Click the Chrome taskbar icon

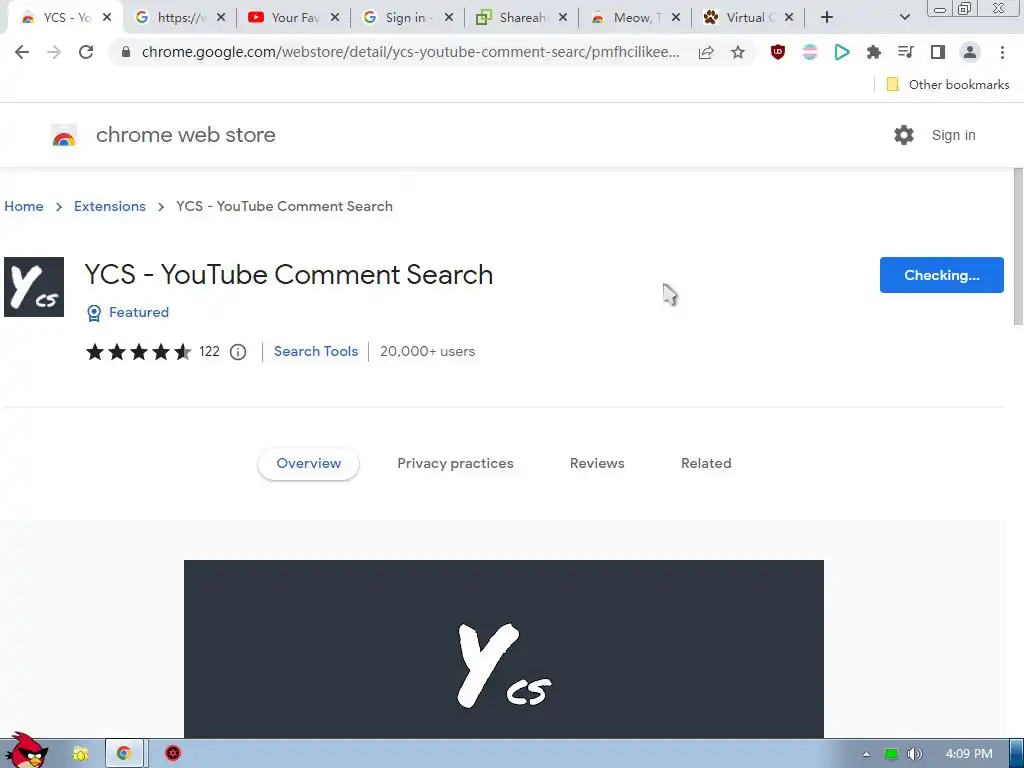[x=124, y=754]
